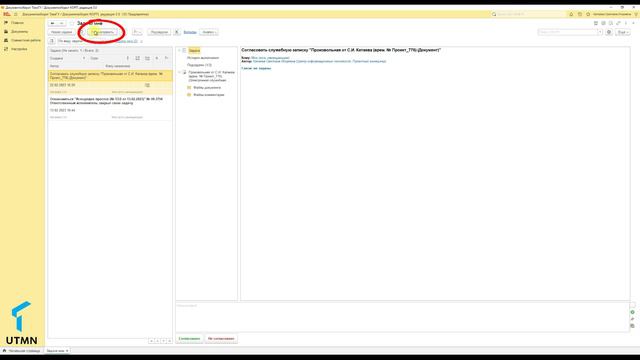The height and width of the screenshot is (360, 640).
Task: Click the grouping icon left of По виду задачи
Action: point(52,41)
